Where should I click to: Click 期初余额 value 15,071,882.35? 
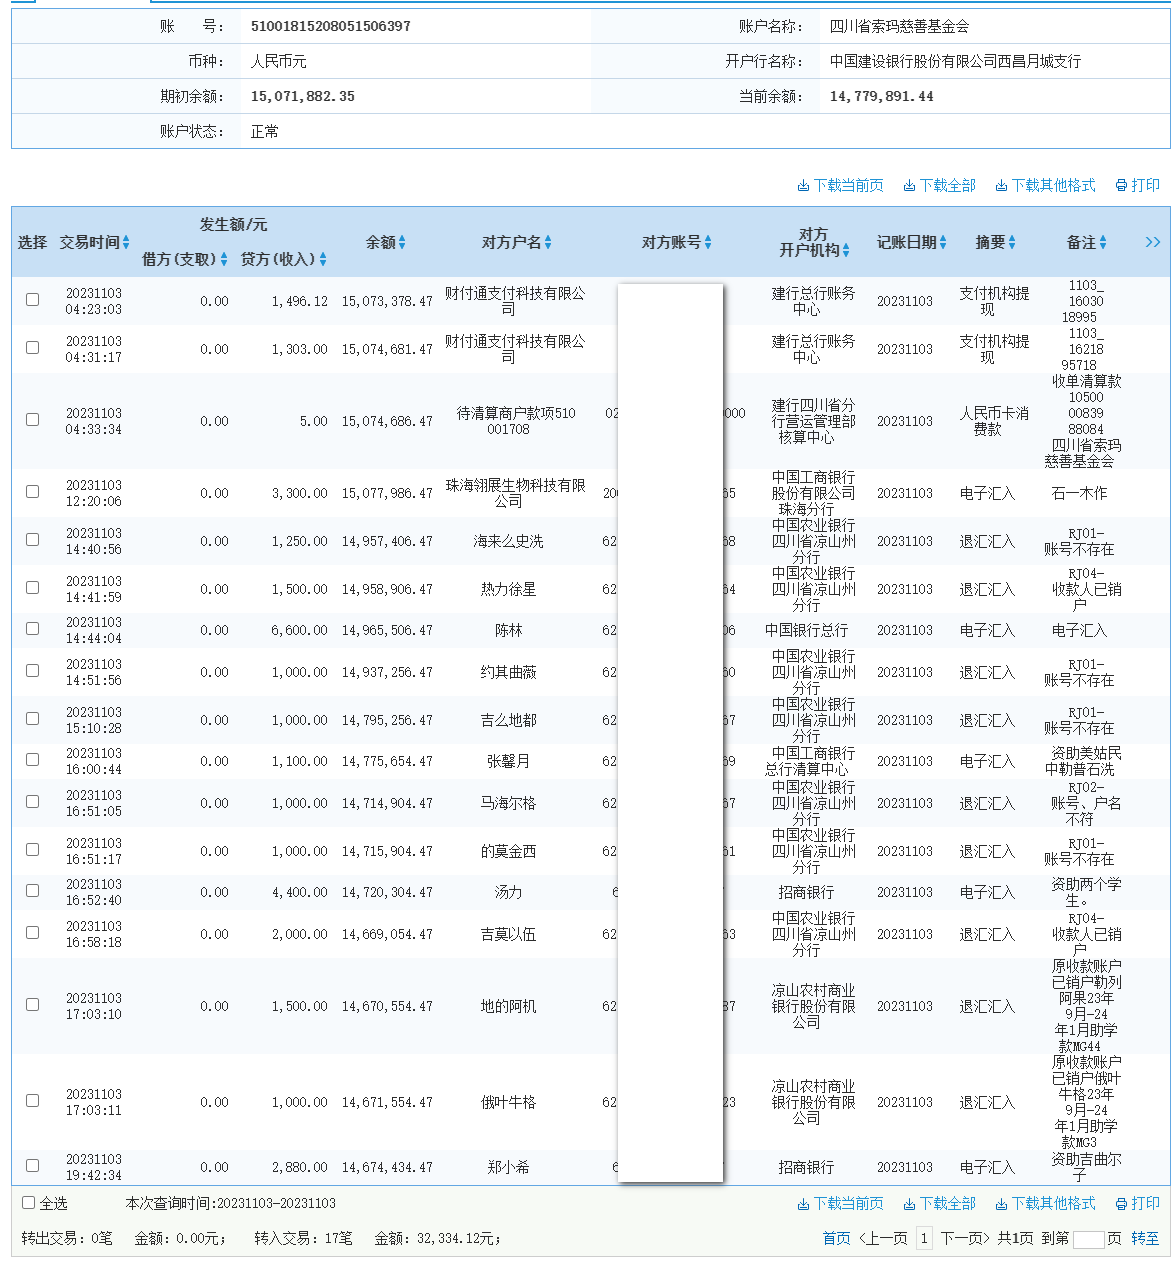tap(302, 96)
